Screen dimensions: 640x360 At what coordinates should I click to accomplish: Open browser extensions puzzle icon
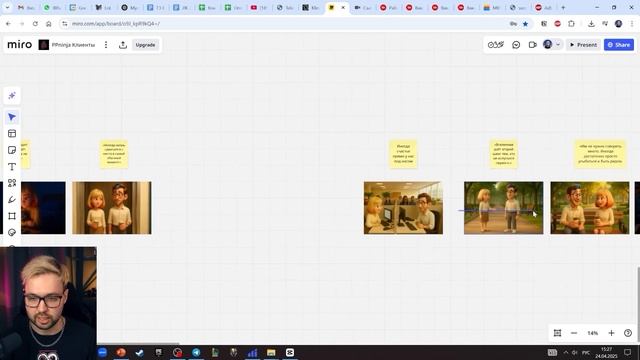pos(571,24)
